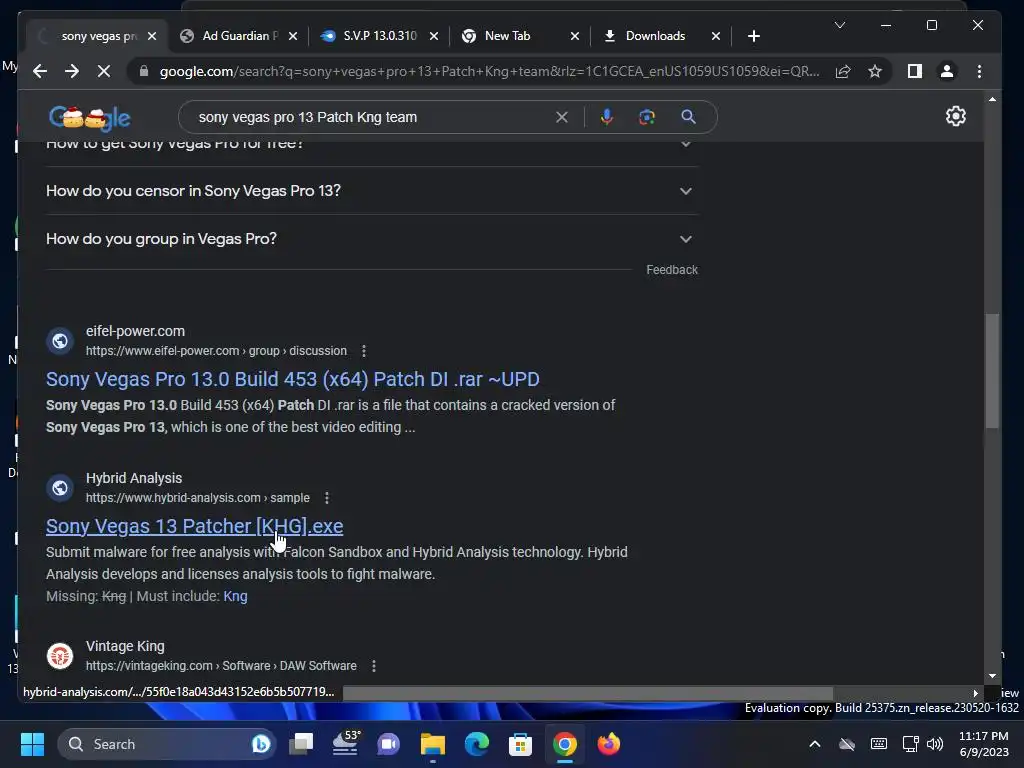This screenshot has height=768, width=1024.
Task: Click the address bar URL
Action: (x=489, y=71)
